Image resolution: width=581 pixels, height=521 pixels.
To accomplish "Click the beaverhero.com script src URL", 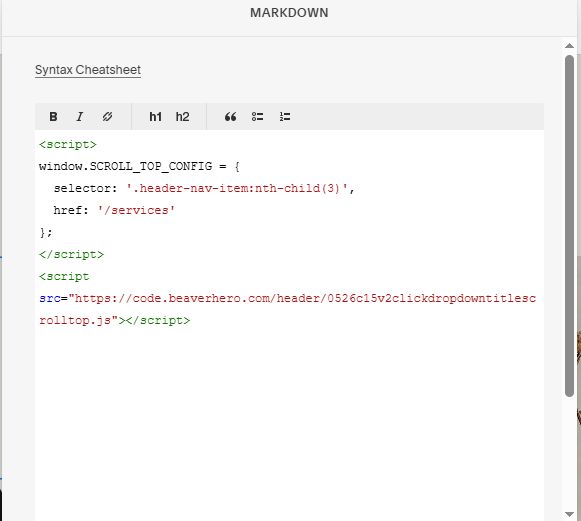I will pyautogui.click(x=288, y=298).
